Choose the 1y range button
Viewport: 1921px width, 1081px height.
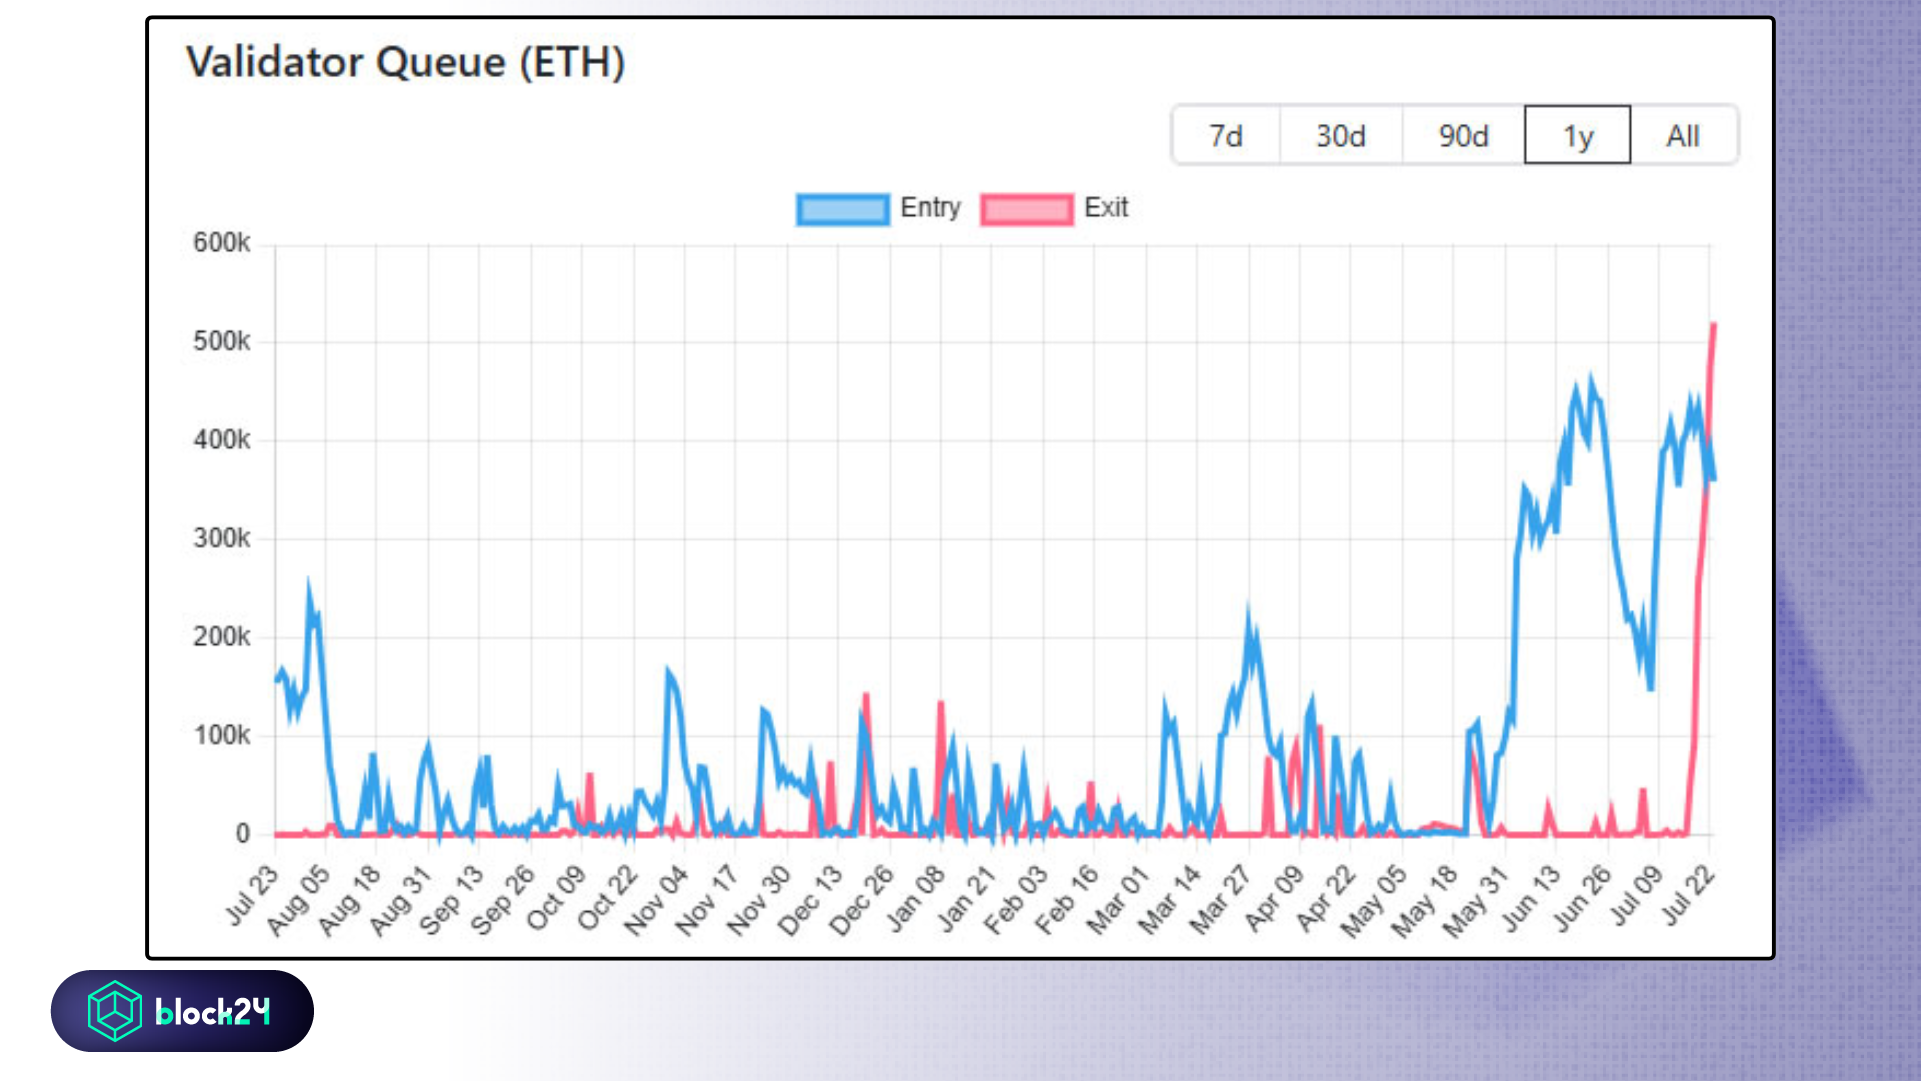coord(1578,135)
